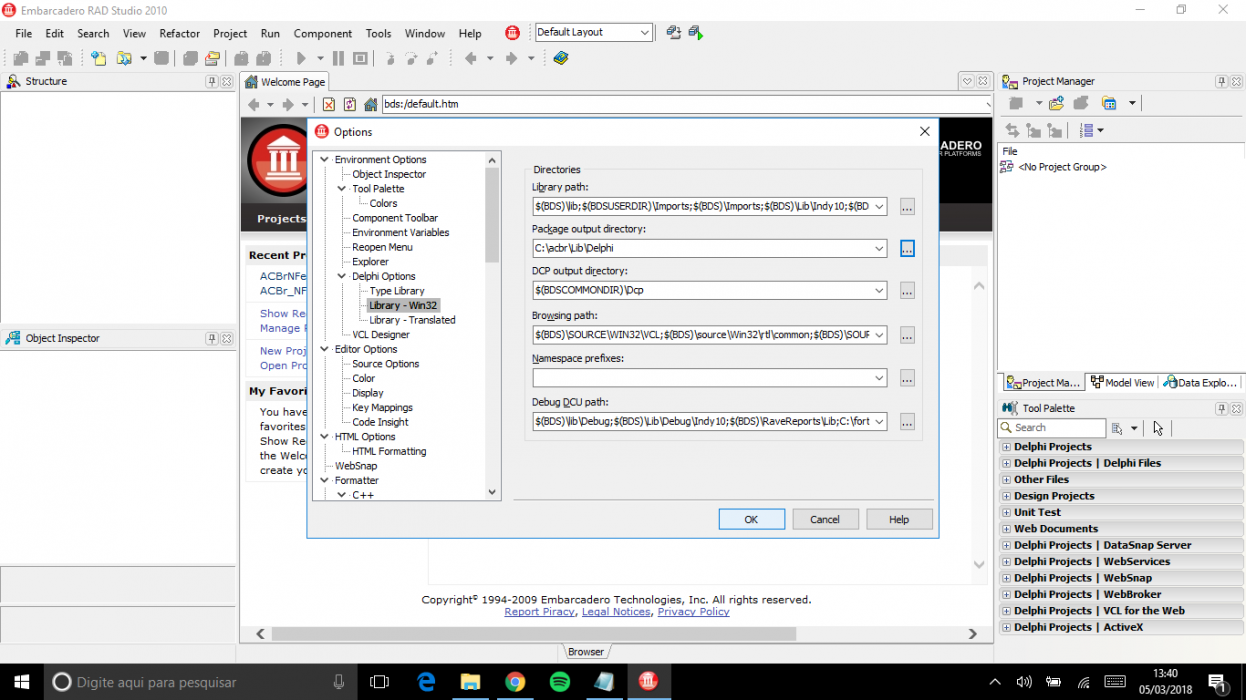Open Spotify from the taskbar
The height and width of the screenshot is (700, 1246).
click(559, 682)
